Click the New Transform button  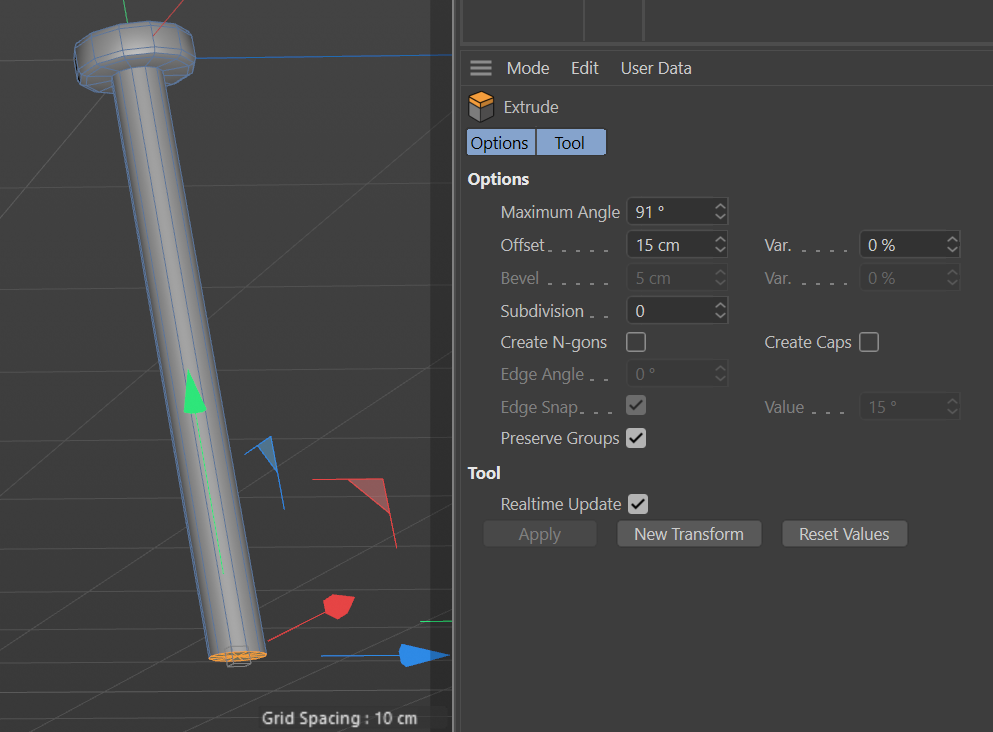tap(689, 534)
